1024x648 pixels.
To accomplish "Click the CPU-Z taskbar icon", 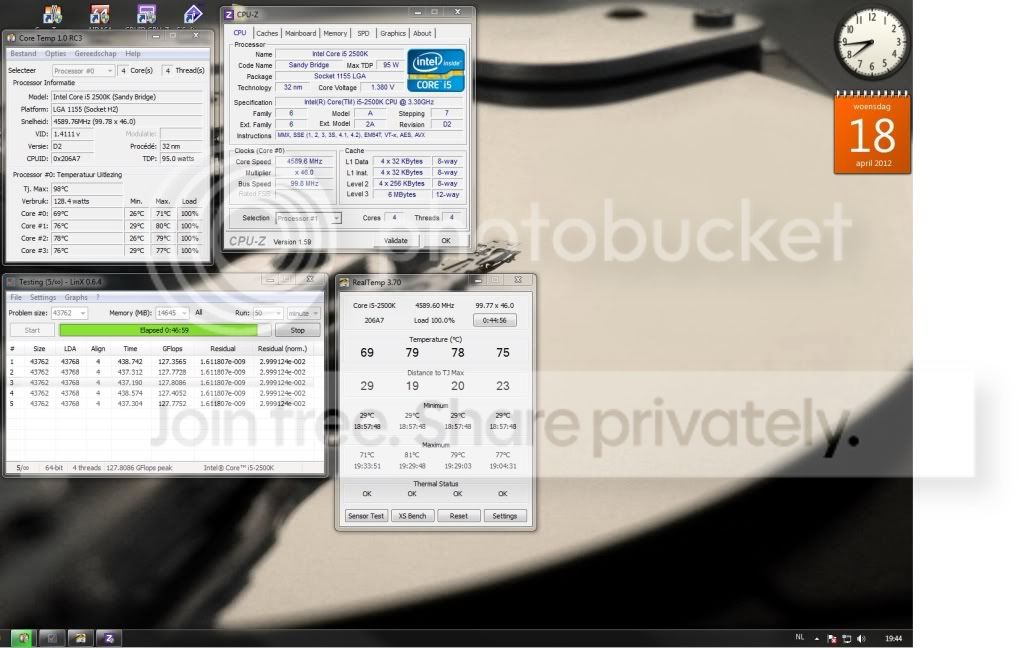I will 109,638.
